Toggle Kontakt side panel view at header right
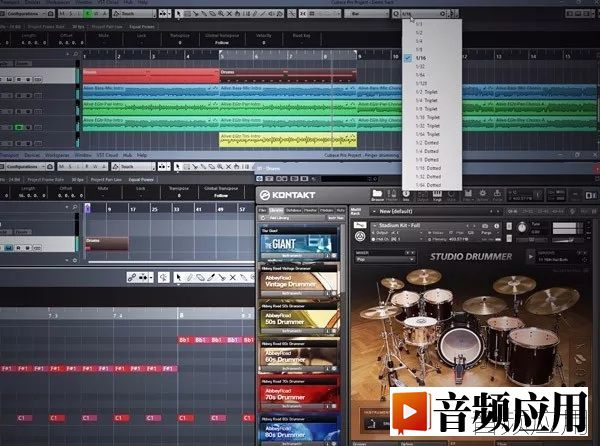The width and height of the screenshot is (600, 446). 589,195
